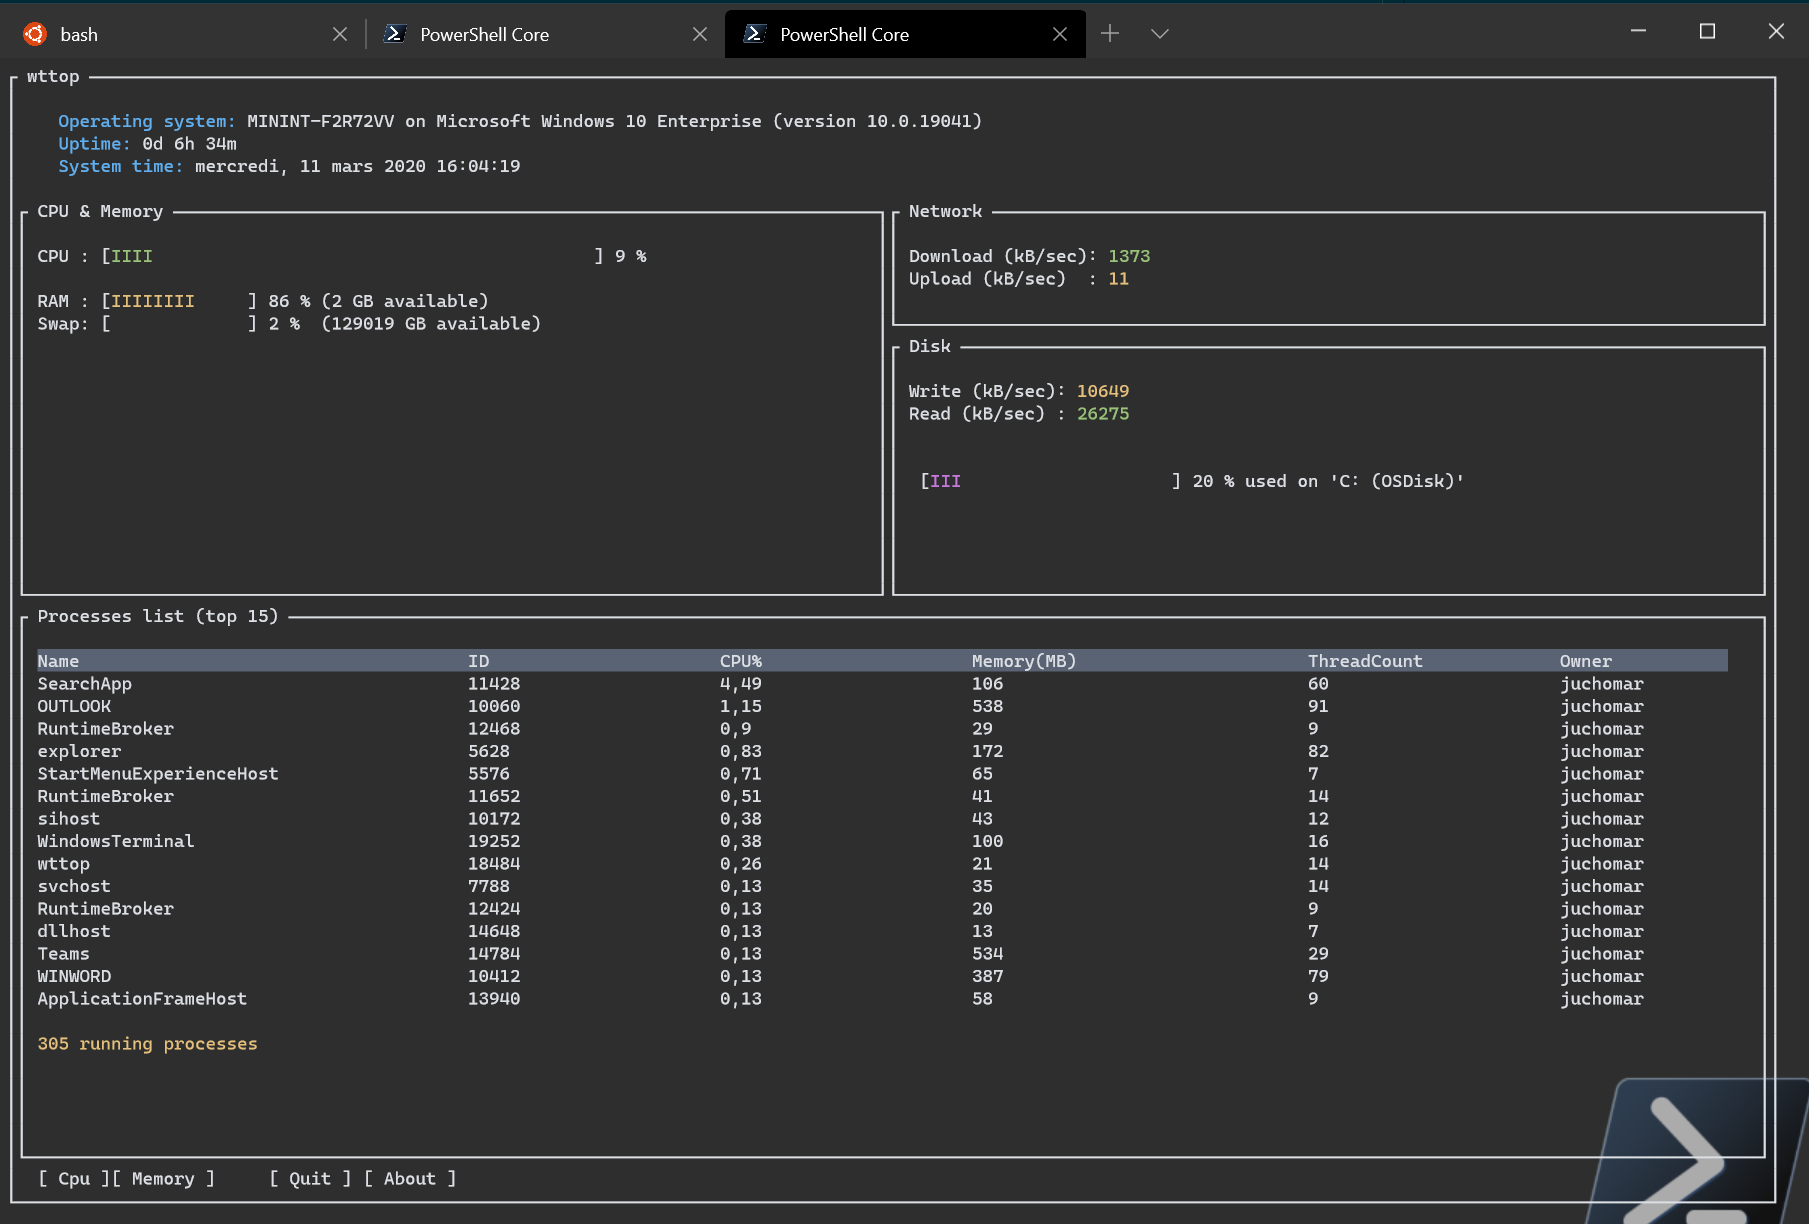The width and height of the screenshot is (1809, 1224).
Task: Click the disk Read value 26275
Action: click(x=1103, y=414)
